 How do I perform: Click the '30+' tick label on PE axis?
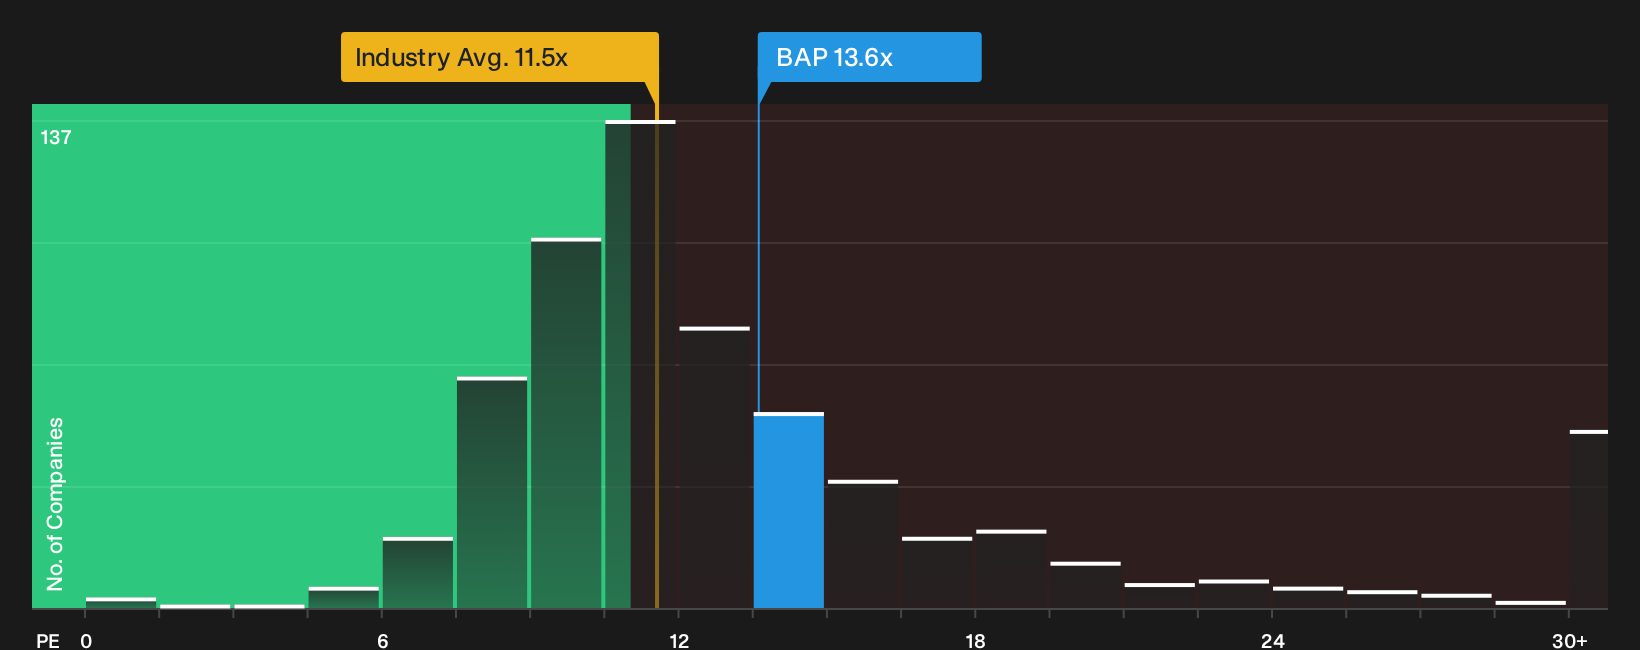1570,641
